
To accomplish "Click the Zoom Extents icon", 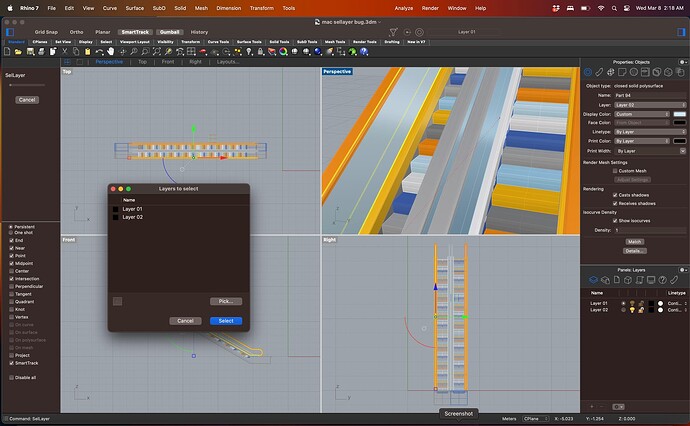I will 157,51.
